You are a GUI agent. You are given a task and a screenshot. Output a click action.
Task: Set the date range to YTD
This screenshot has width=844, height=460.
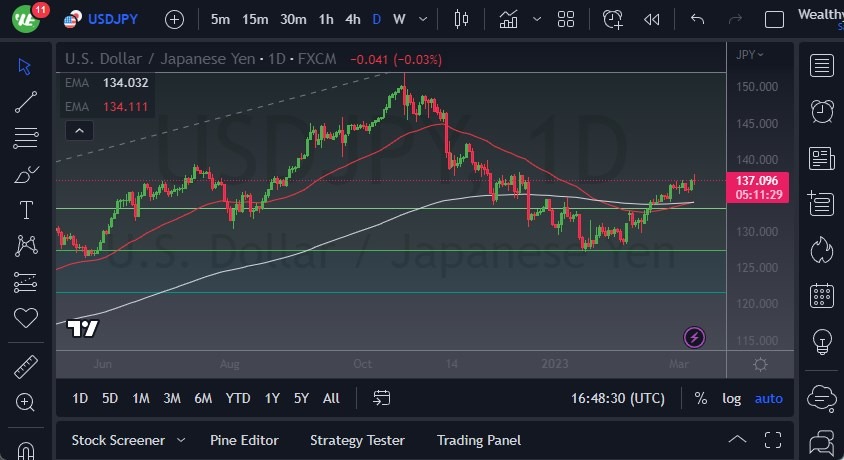pos(238,398)
